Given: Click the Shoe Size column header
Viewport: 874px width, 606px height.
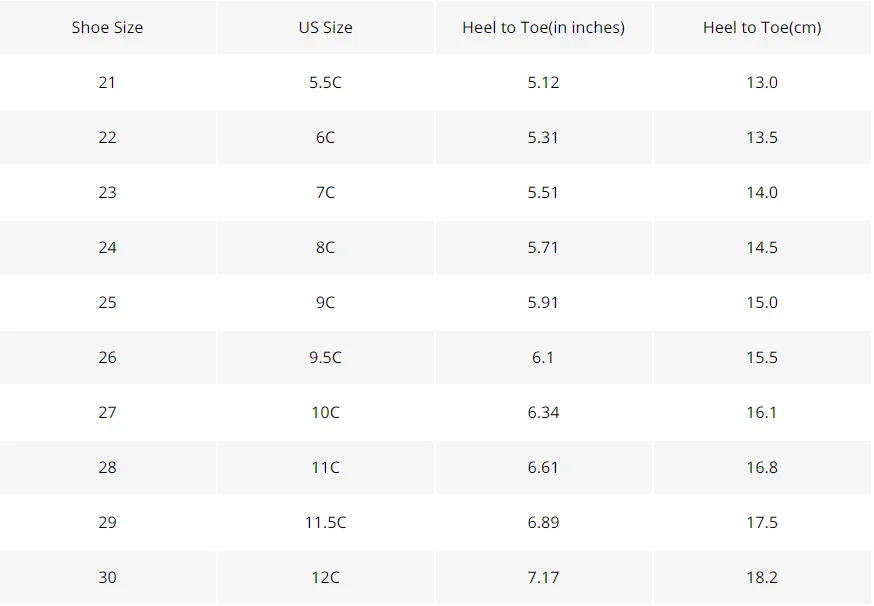Looking at the screenshot, I should 107,27.
